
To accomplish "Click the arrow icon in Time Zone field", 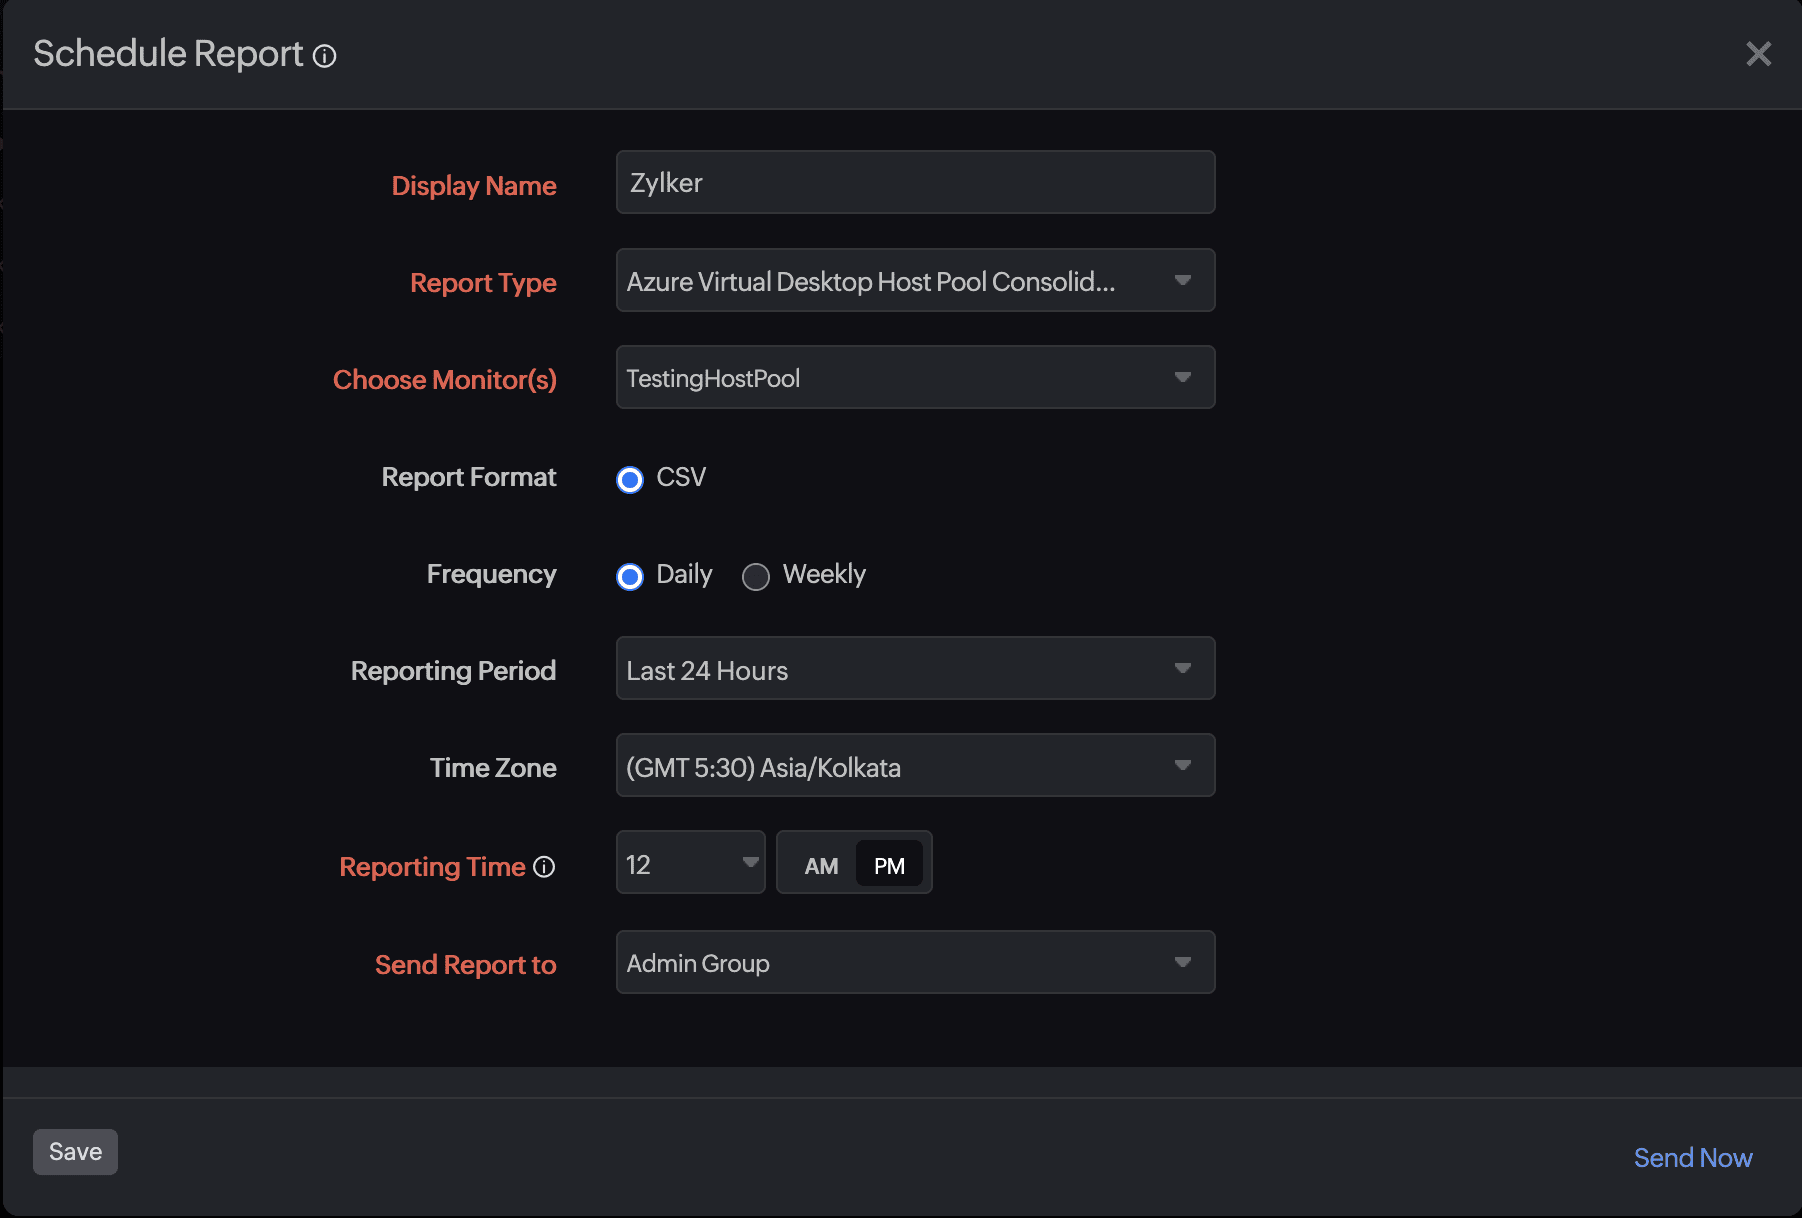I will (1183, 766).
